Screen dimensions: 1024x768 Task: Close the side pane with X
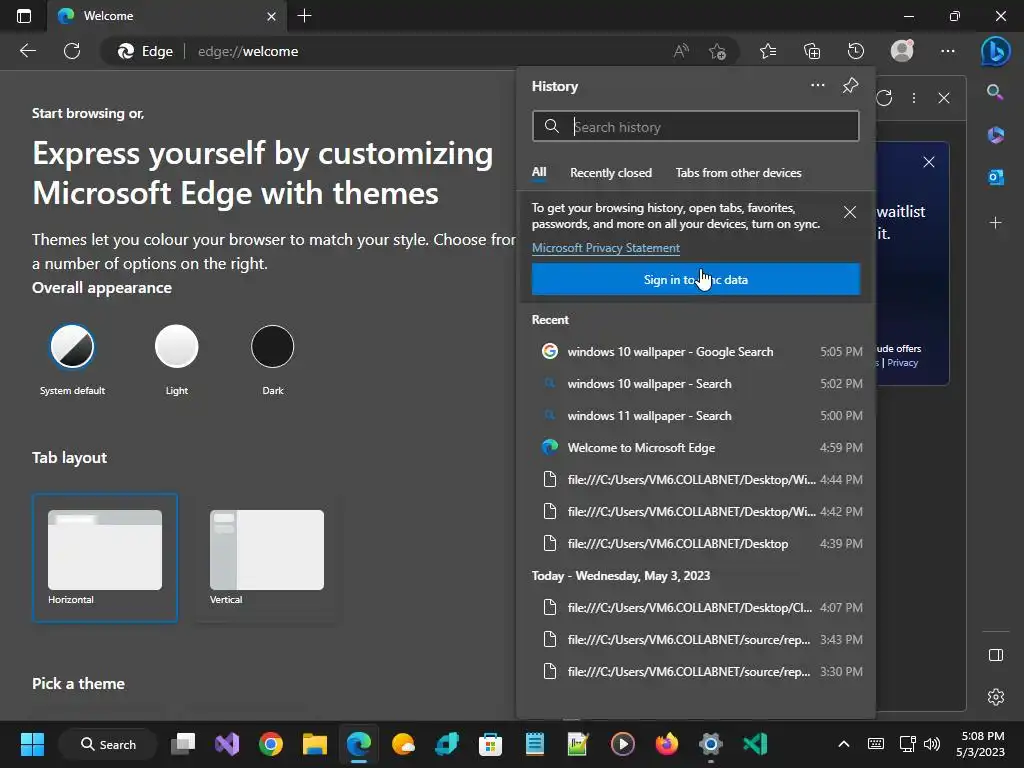[944, 98]
